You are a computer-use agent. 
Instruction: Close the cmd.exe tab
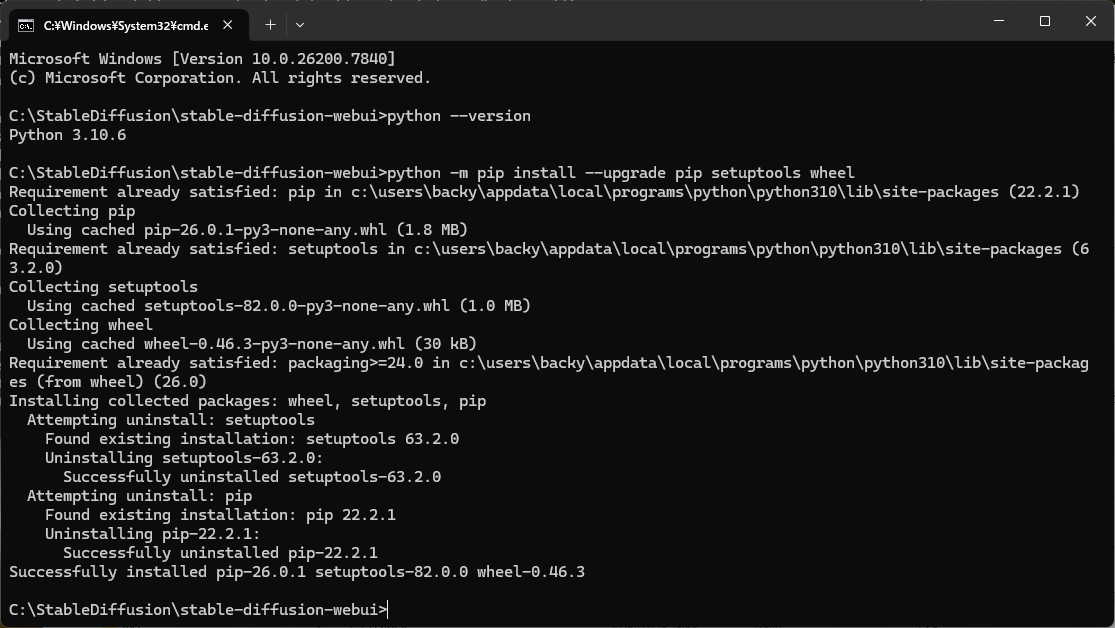[228, 25]
